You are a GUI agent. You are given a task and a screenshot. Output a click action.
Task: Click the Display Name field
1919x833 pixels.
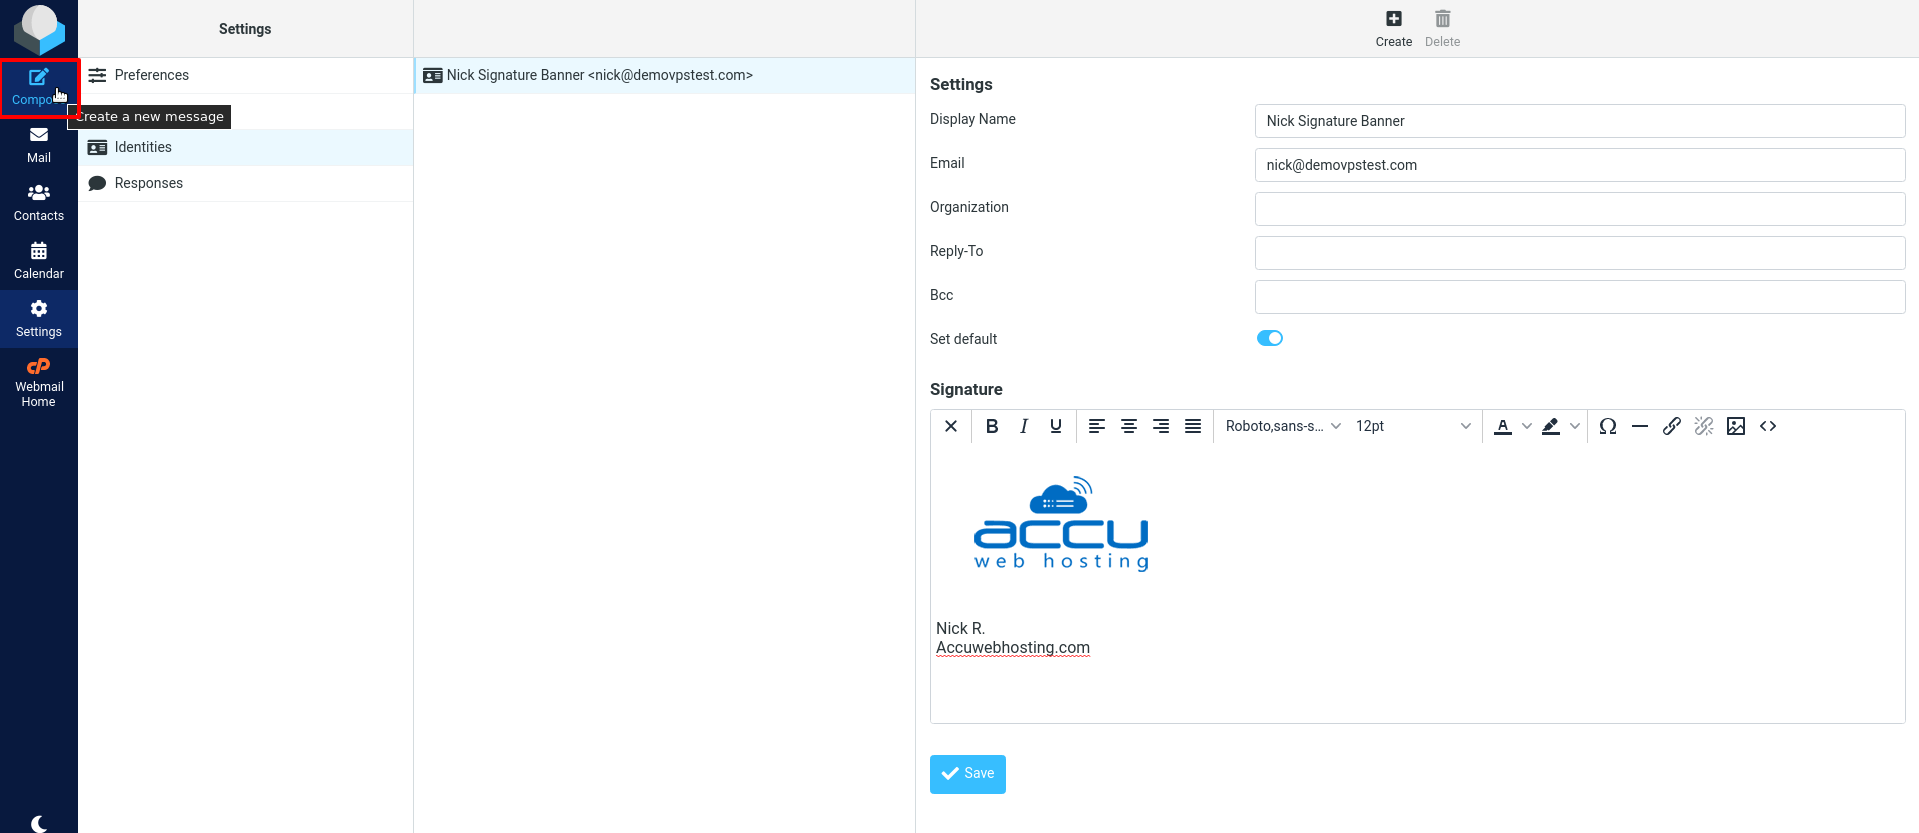click(1580, 121)
